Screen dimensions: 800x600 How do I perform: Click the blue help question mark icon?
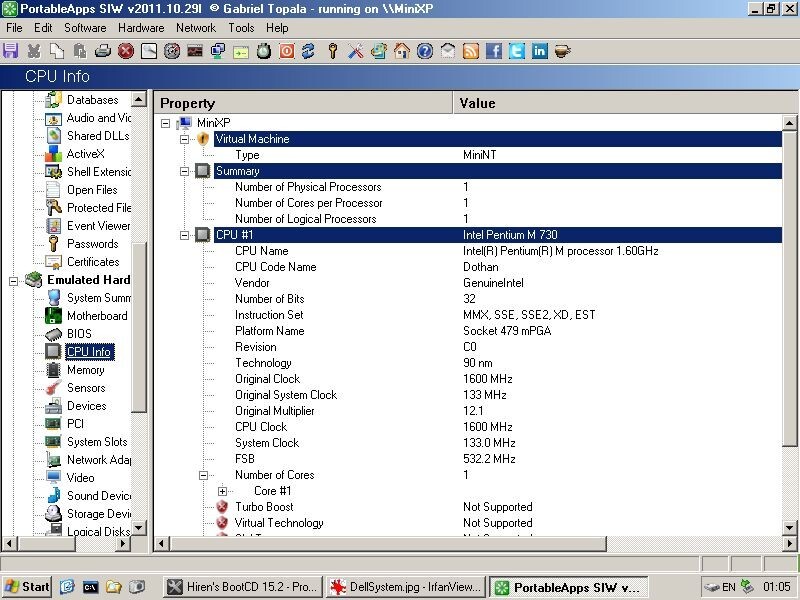424,51
